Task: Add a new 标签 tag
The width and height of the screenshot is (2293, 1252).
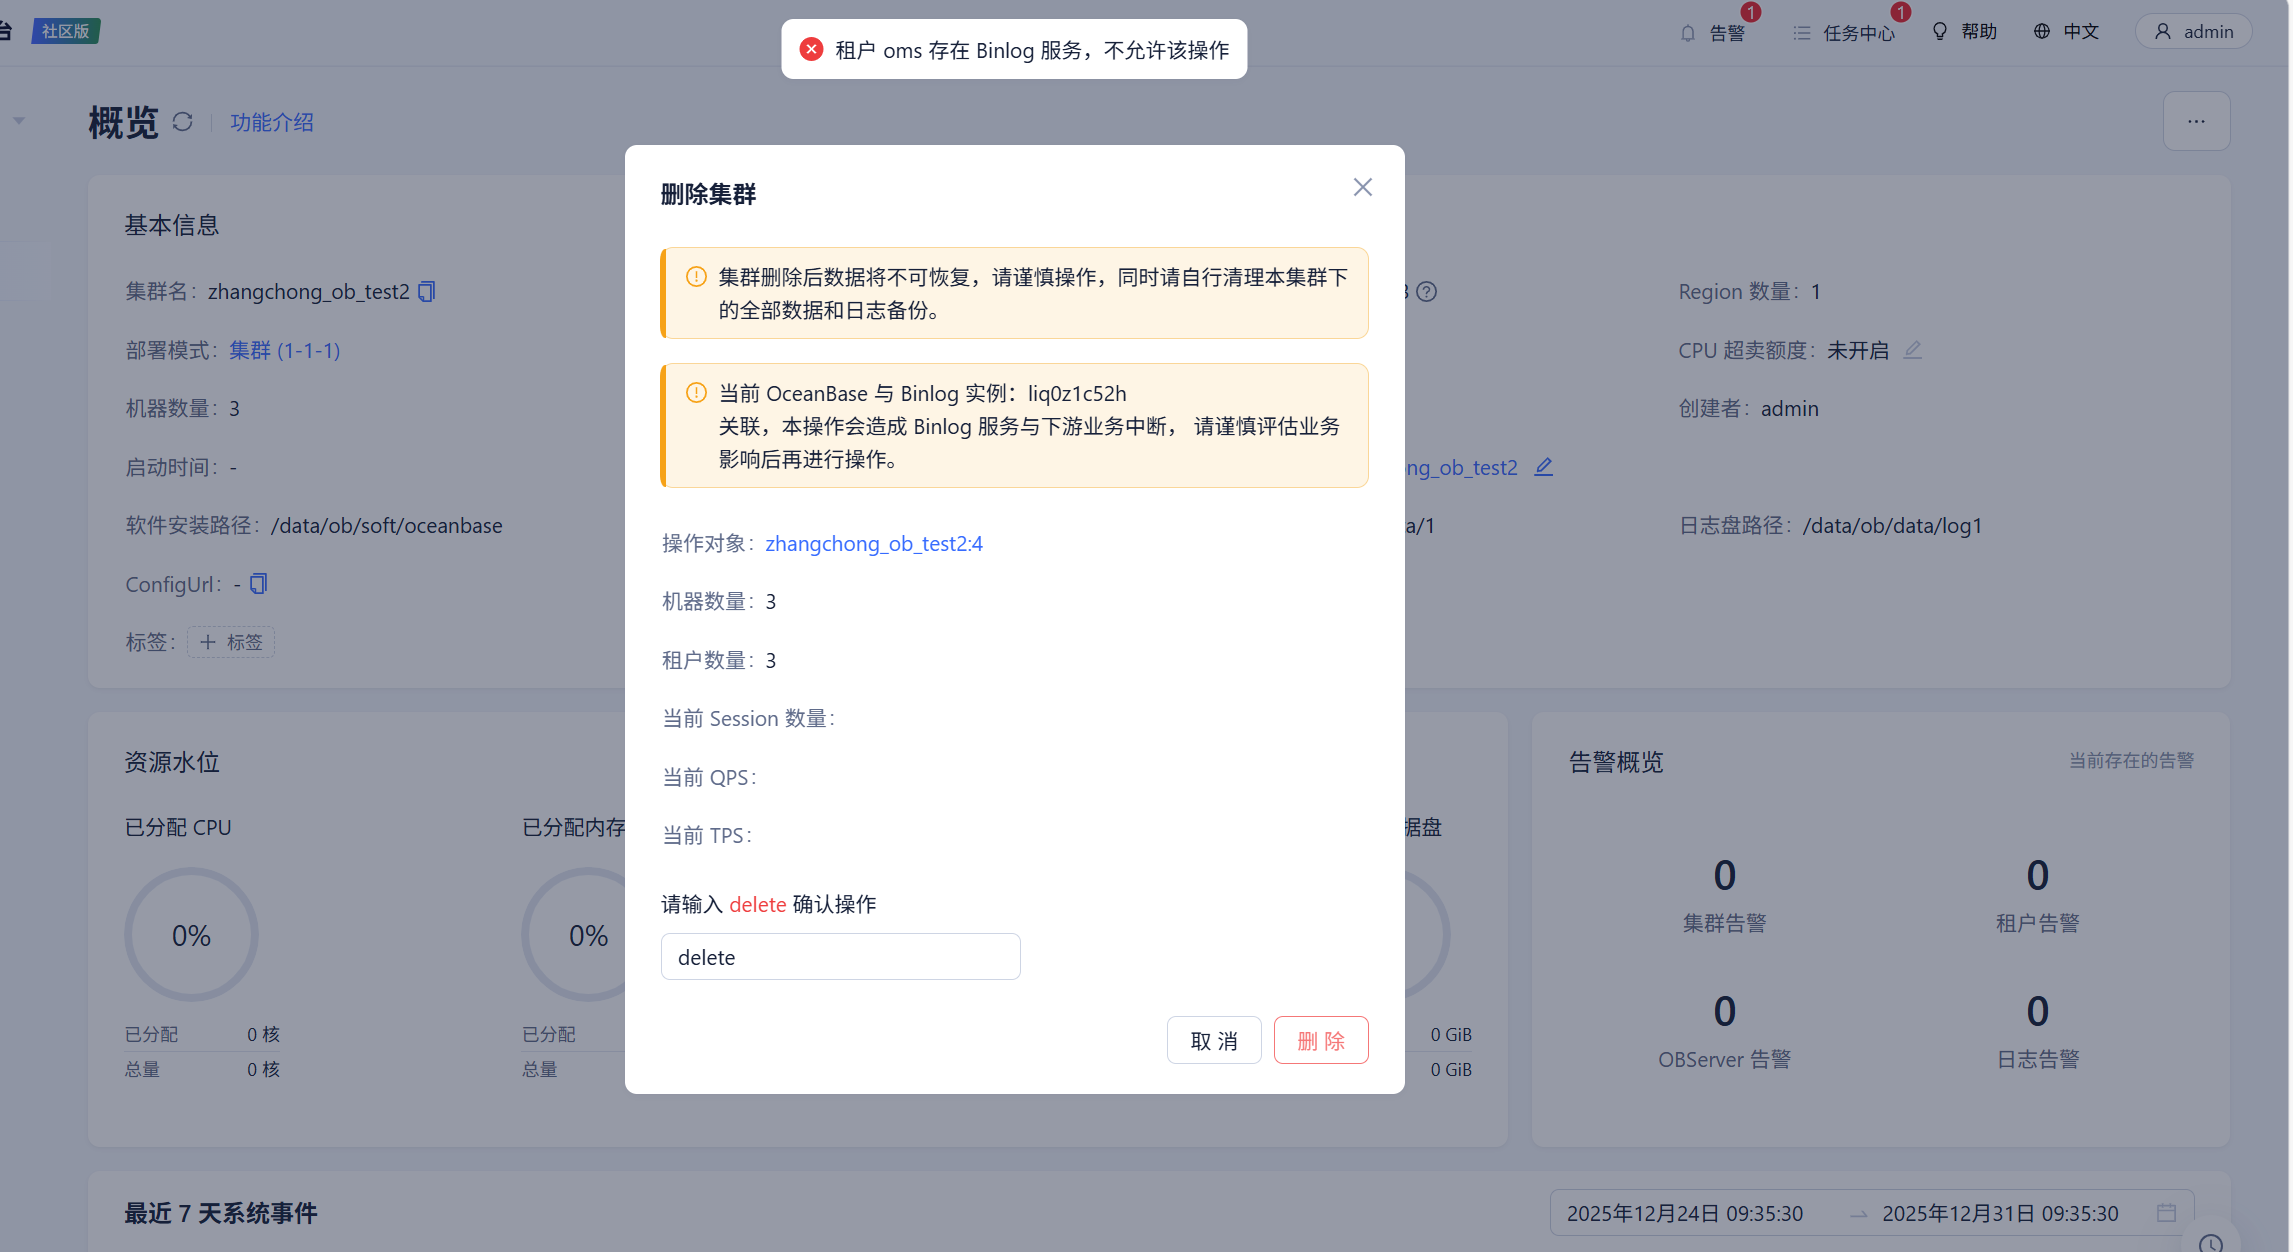Action: [231, 642]
